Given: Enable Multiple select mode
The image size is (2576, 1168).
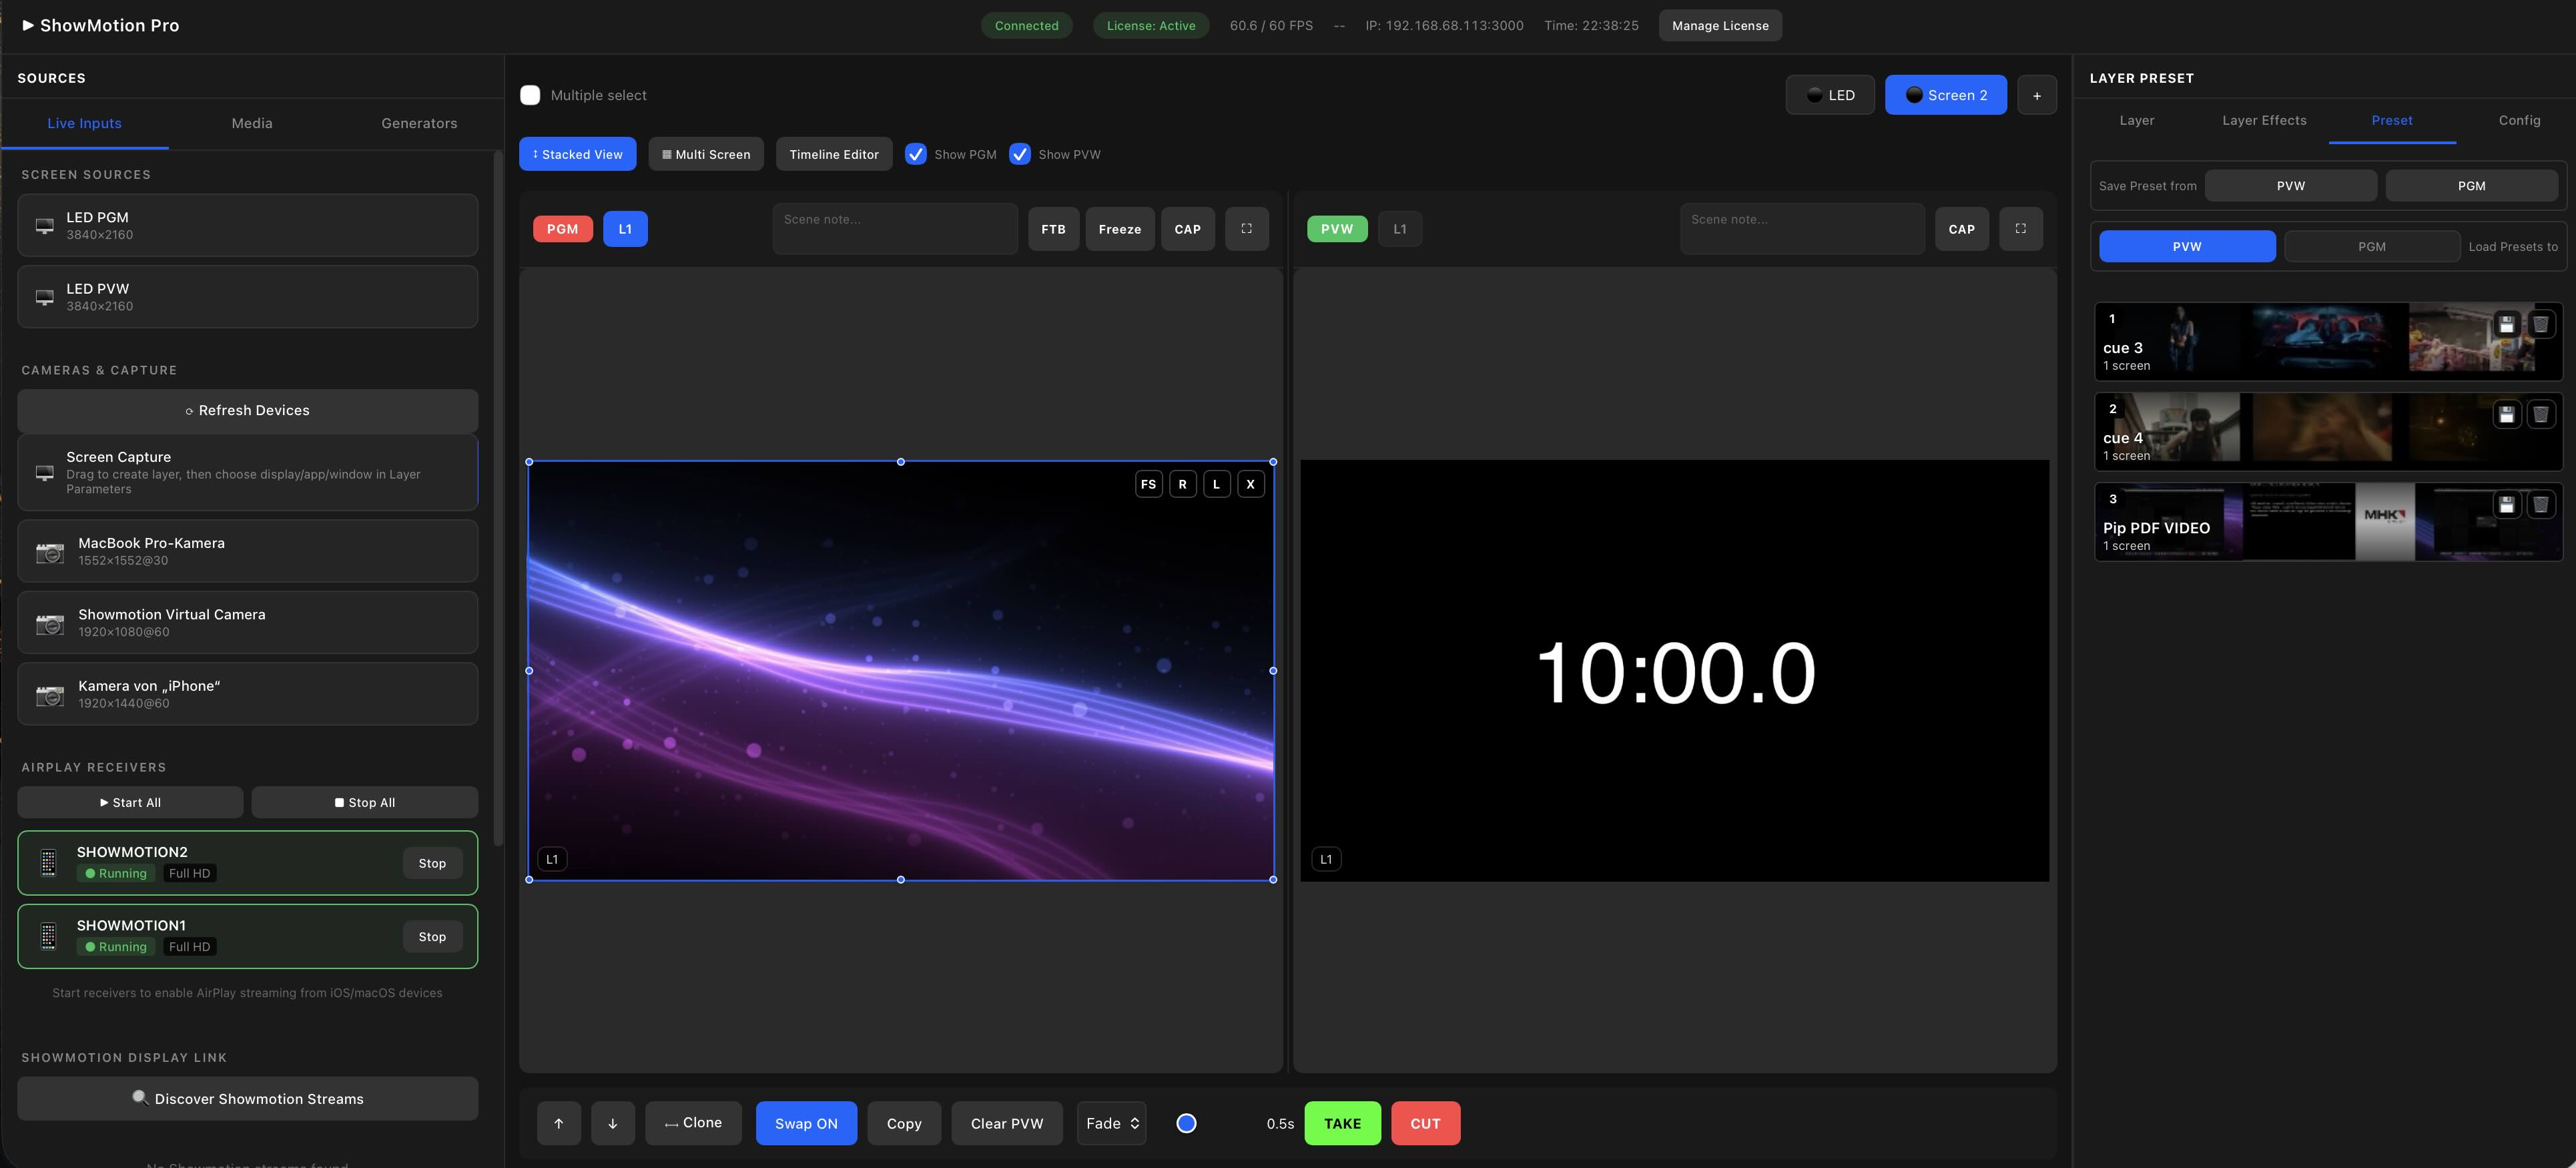Looking at the screenshot, I should pyautogui.click(x=530, y=94).
